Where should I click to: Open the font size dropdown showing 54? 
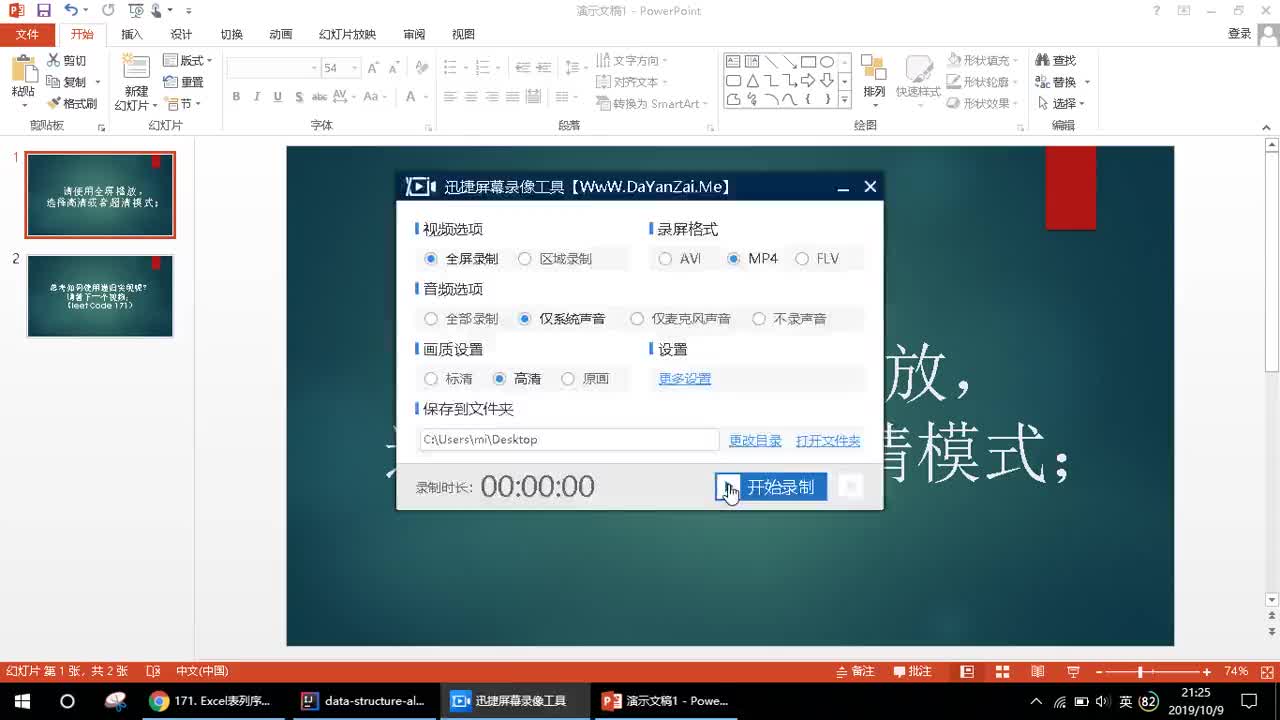(354, 68)
